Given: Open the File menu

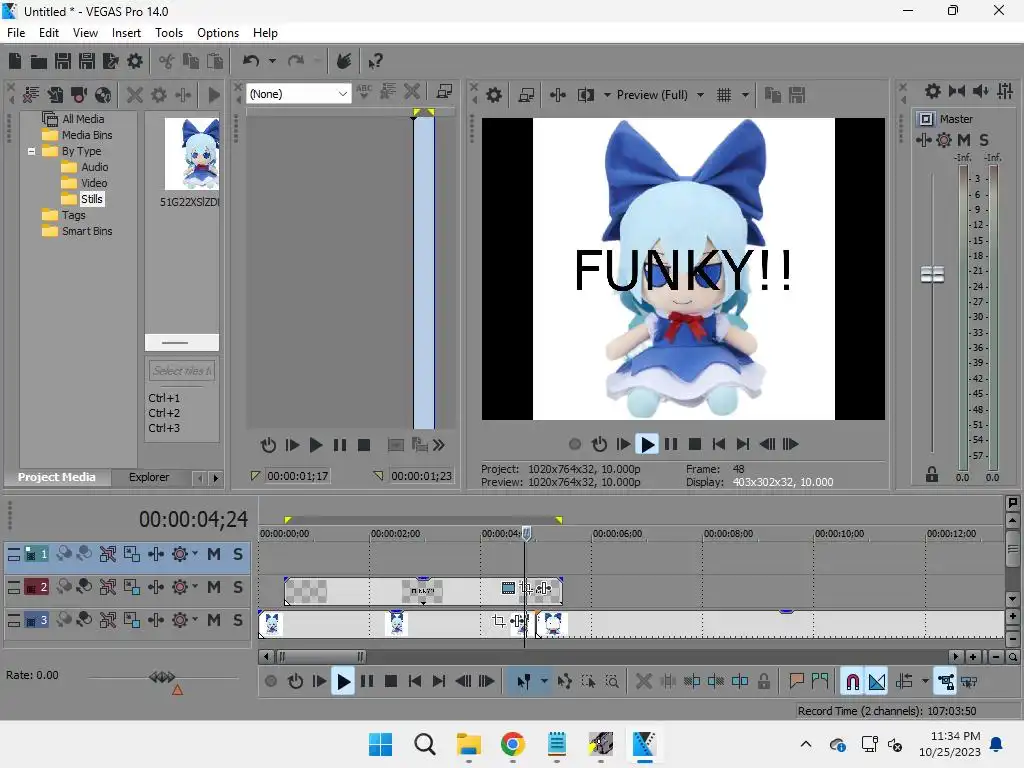Looking at the screenshot, I should (16, 33).
